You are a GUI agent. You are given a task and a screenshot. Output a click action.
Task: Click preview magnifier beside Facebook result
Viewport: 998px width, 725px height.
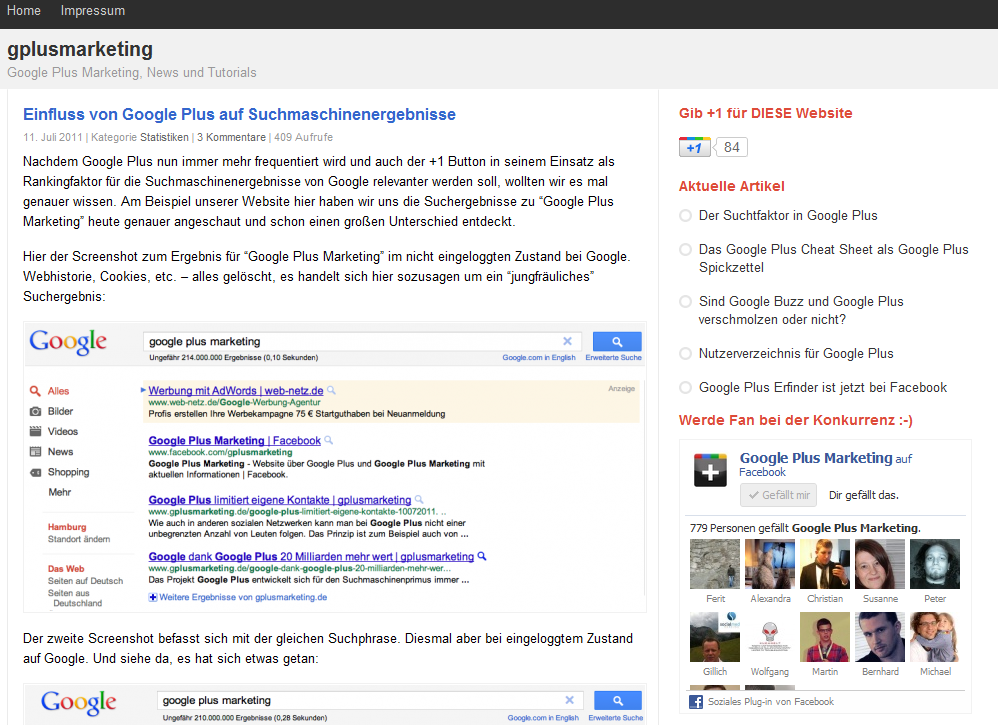tap(329, 440)
